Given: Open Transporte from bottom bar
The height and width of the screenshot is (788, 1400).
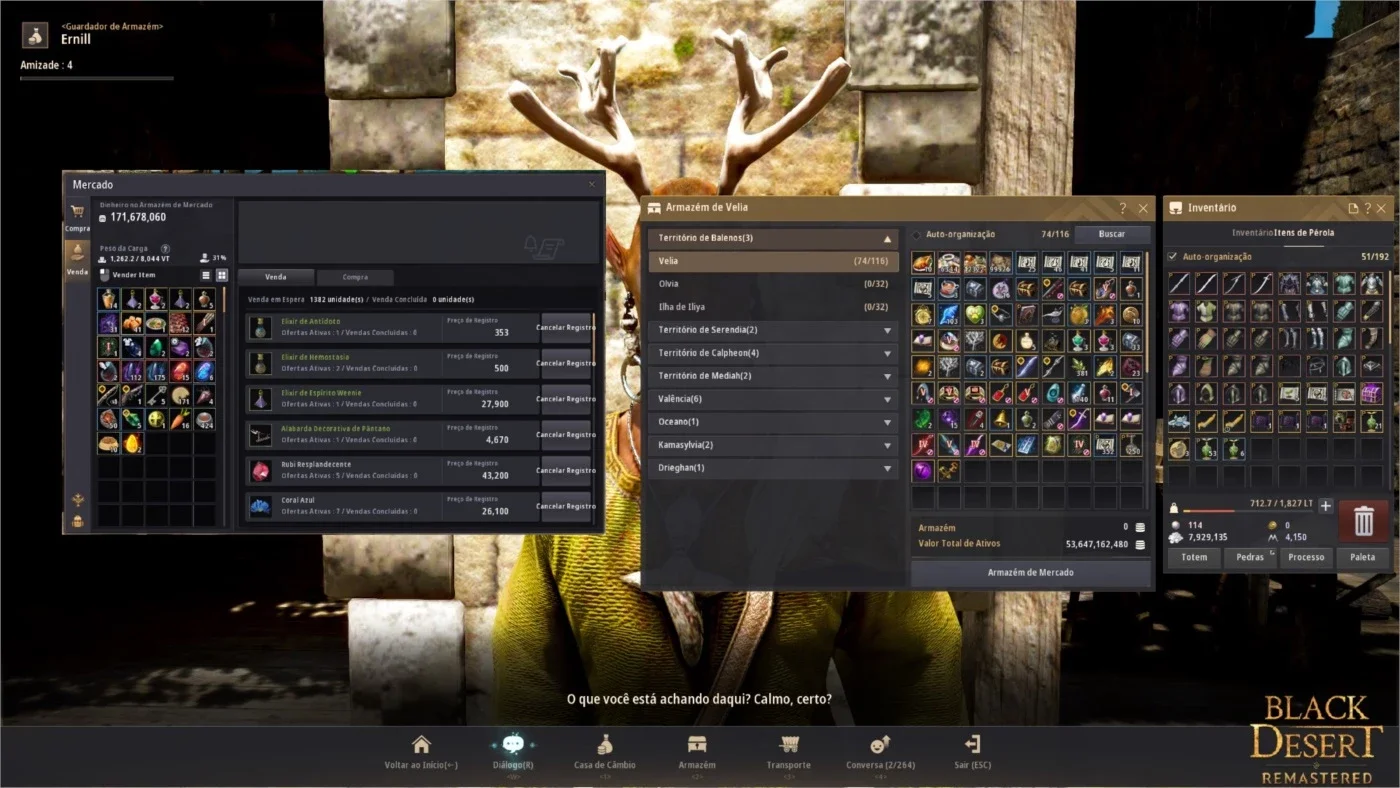Looking at the screenshot, I should click(x=789, y=753).
